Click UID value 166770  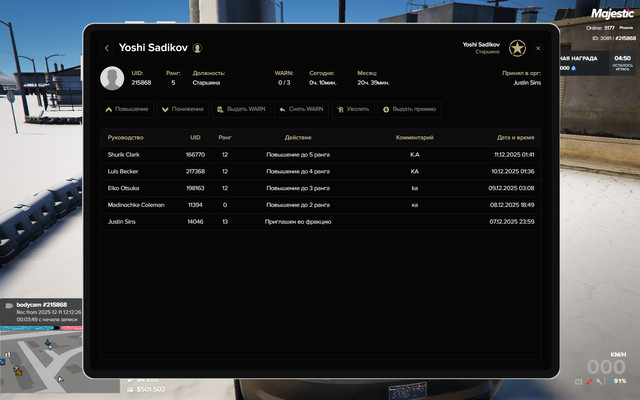point(195,155)
